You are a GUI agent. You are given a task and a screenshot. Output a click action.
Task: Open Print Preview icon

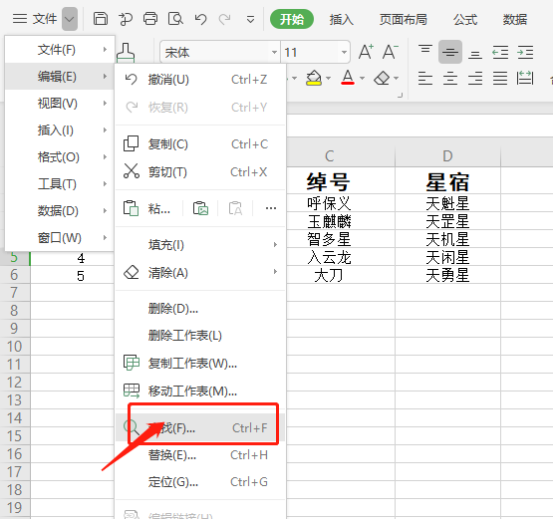[x=175, y=18]
